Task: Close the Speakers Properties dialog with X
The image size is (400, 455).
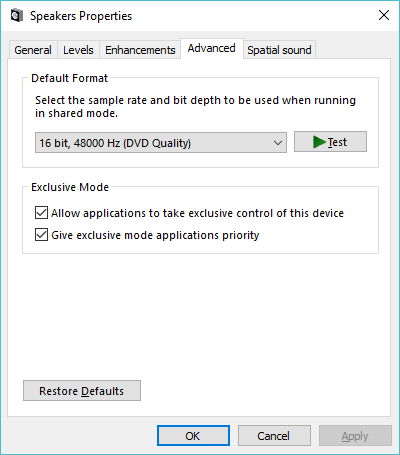Action: click(384, 15)
